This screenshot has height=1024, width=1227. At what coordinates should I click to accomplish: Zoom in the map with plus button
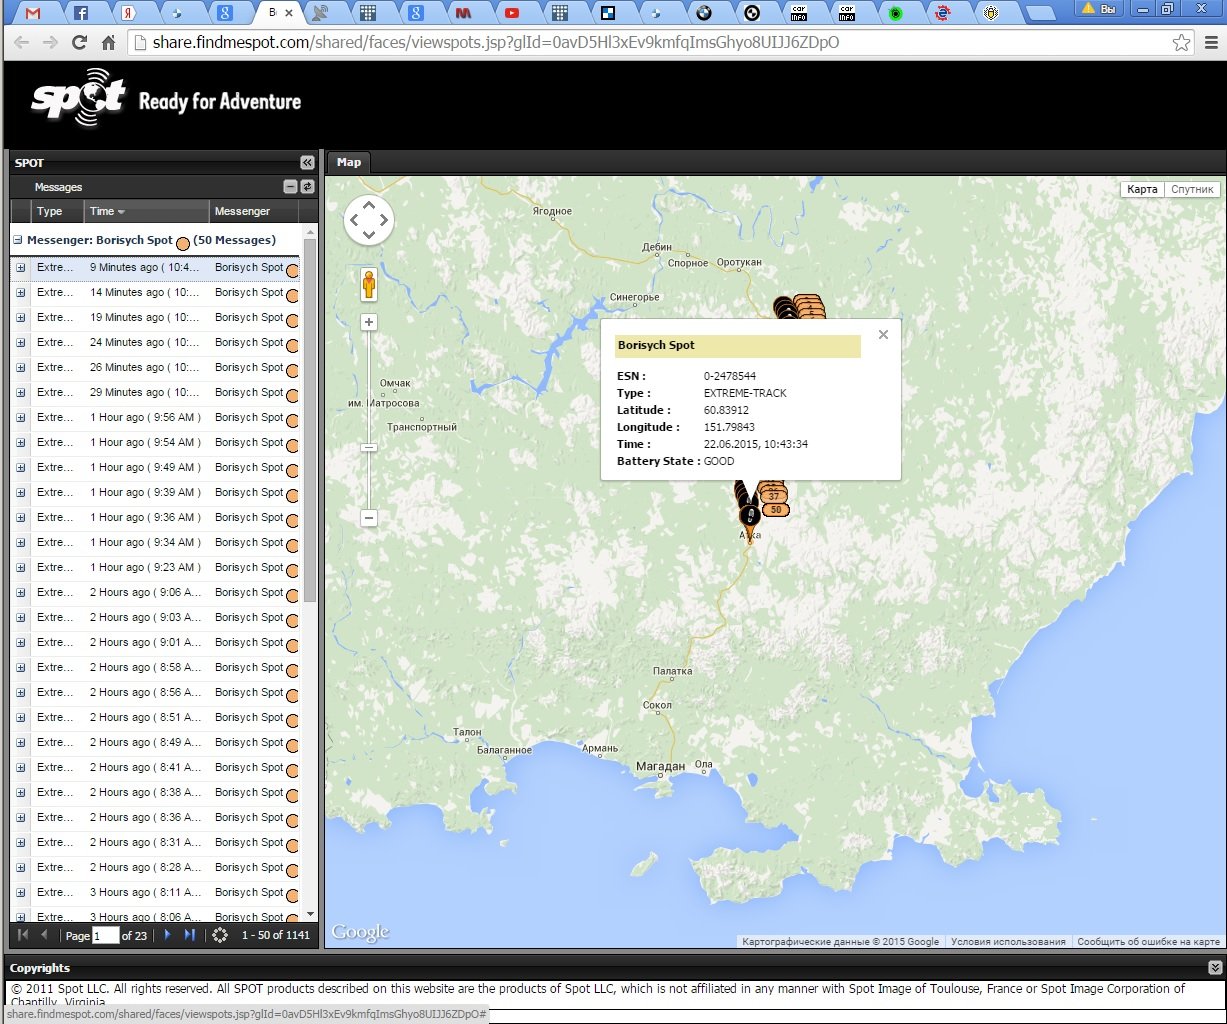tap(369, 322)
